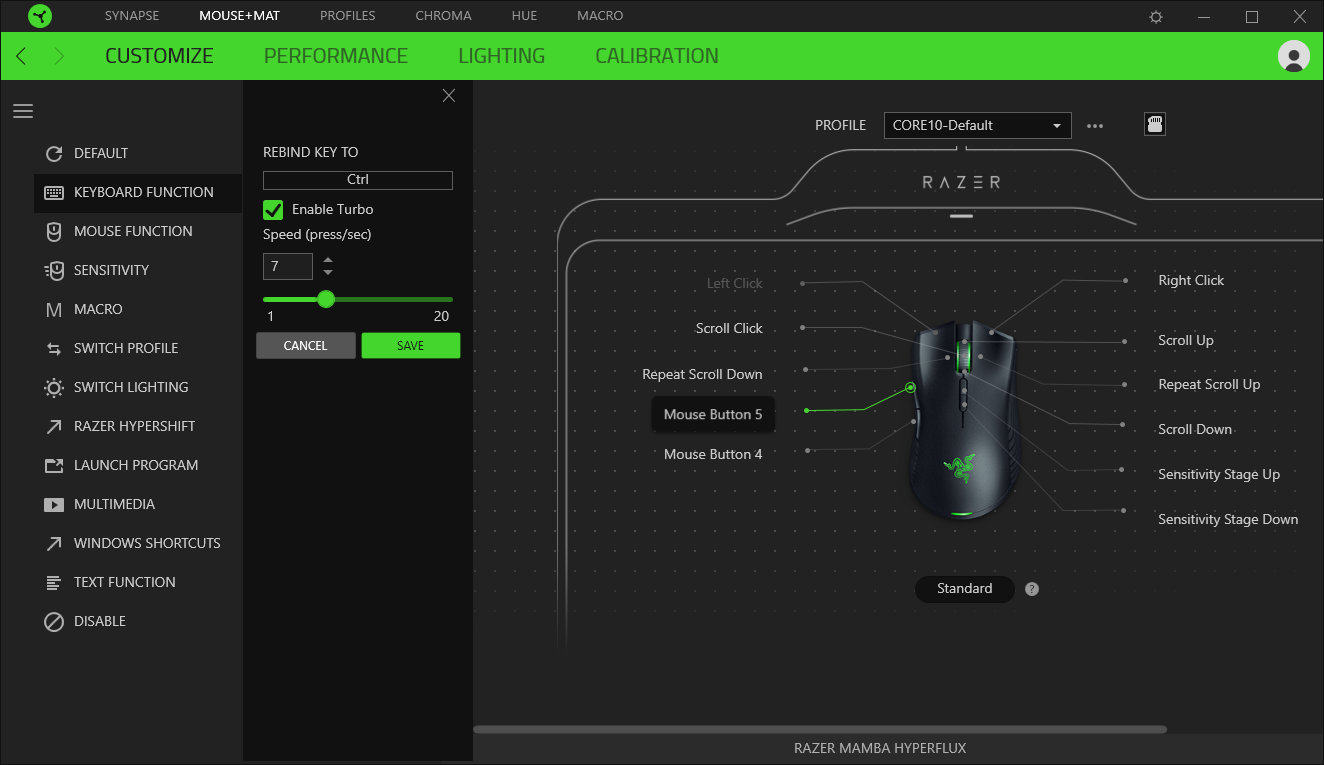Open the settings gear icon

[x=1156, y=17]
